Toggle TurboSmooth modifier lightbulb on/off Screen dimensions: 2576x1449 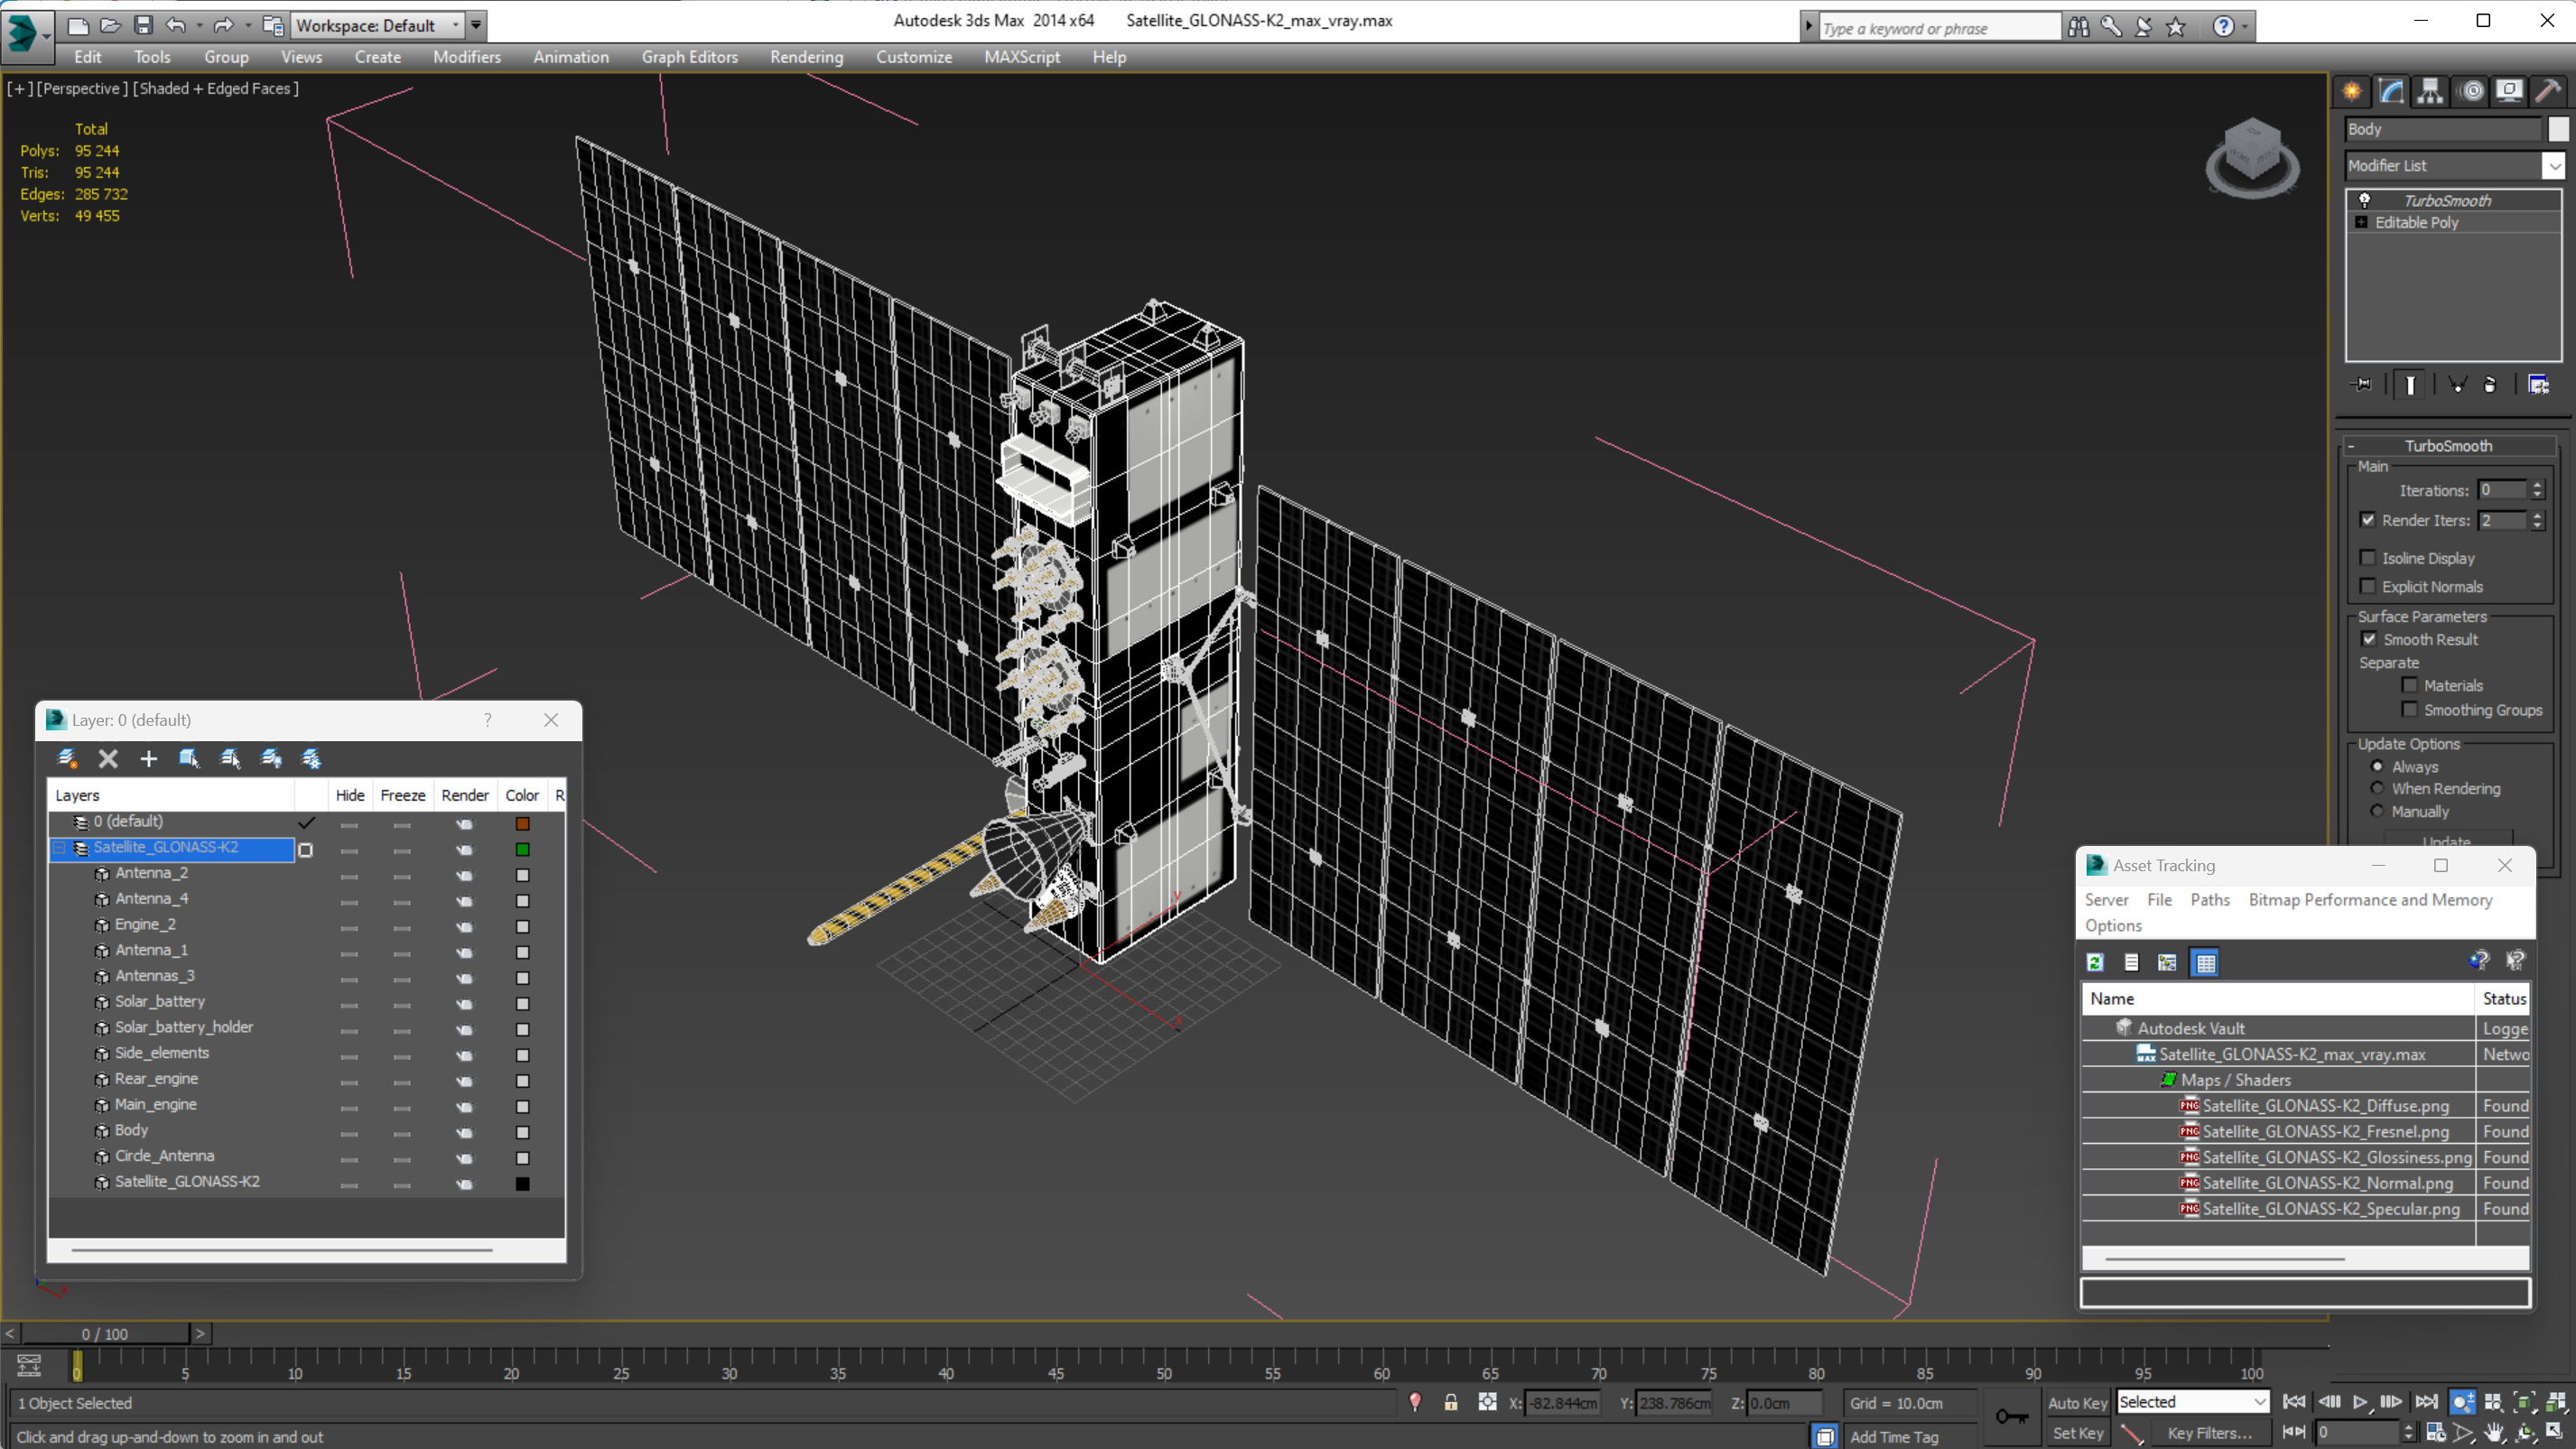(x=2365, y=200)
